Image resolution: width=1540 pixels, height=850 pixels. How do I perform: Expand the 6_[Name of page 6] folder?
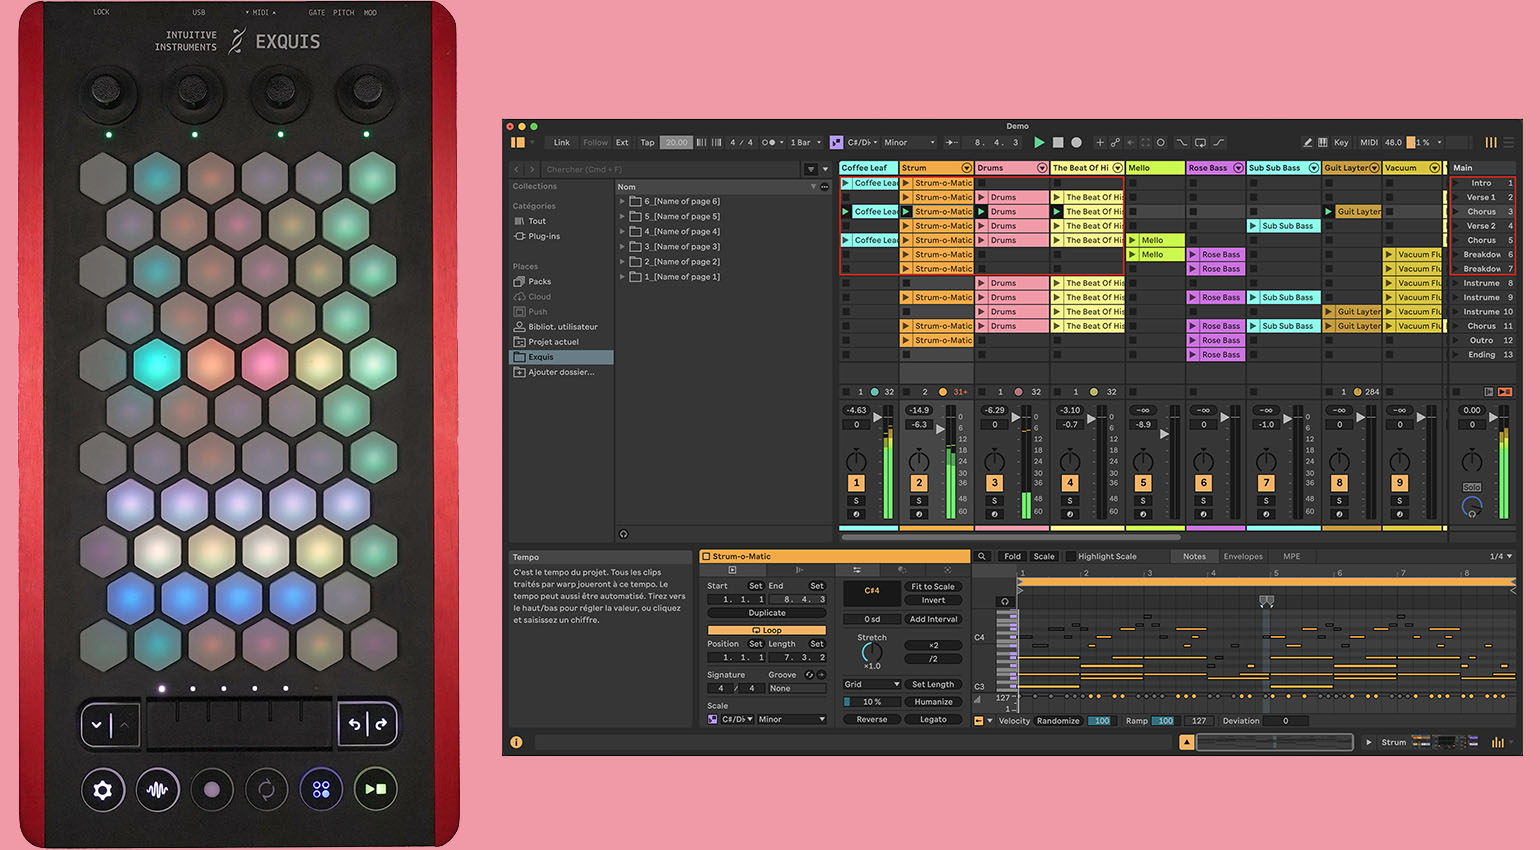coord(622,202)
